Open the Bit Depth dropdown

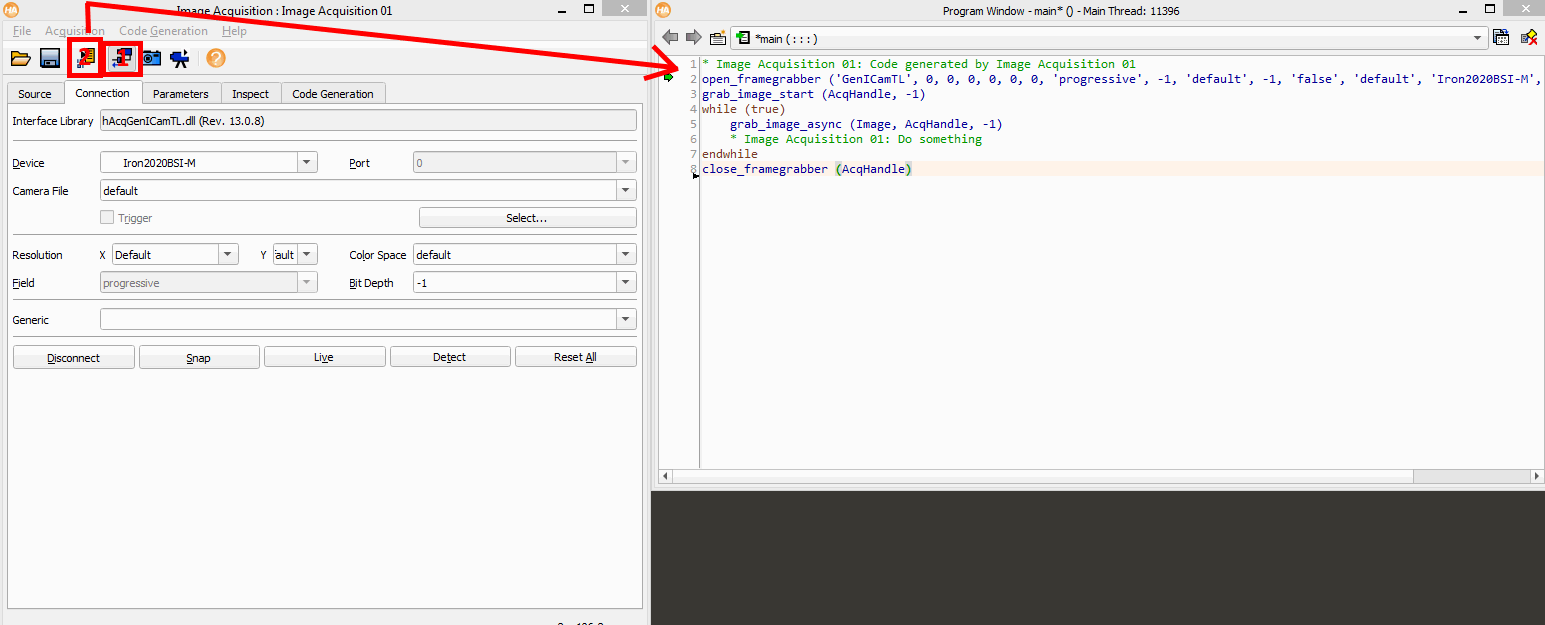coord(626,283)
